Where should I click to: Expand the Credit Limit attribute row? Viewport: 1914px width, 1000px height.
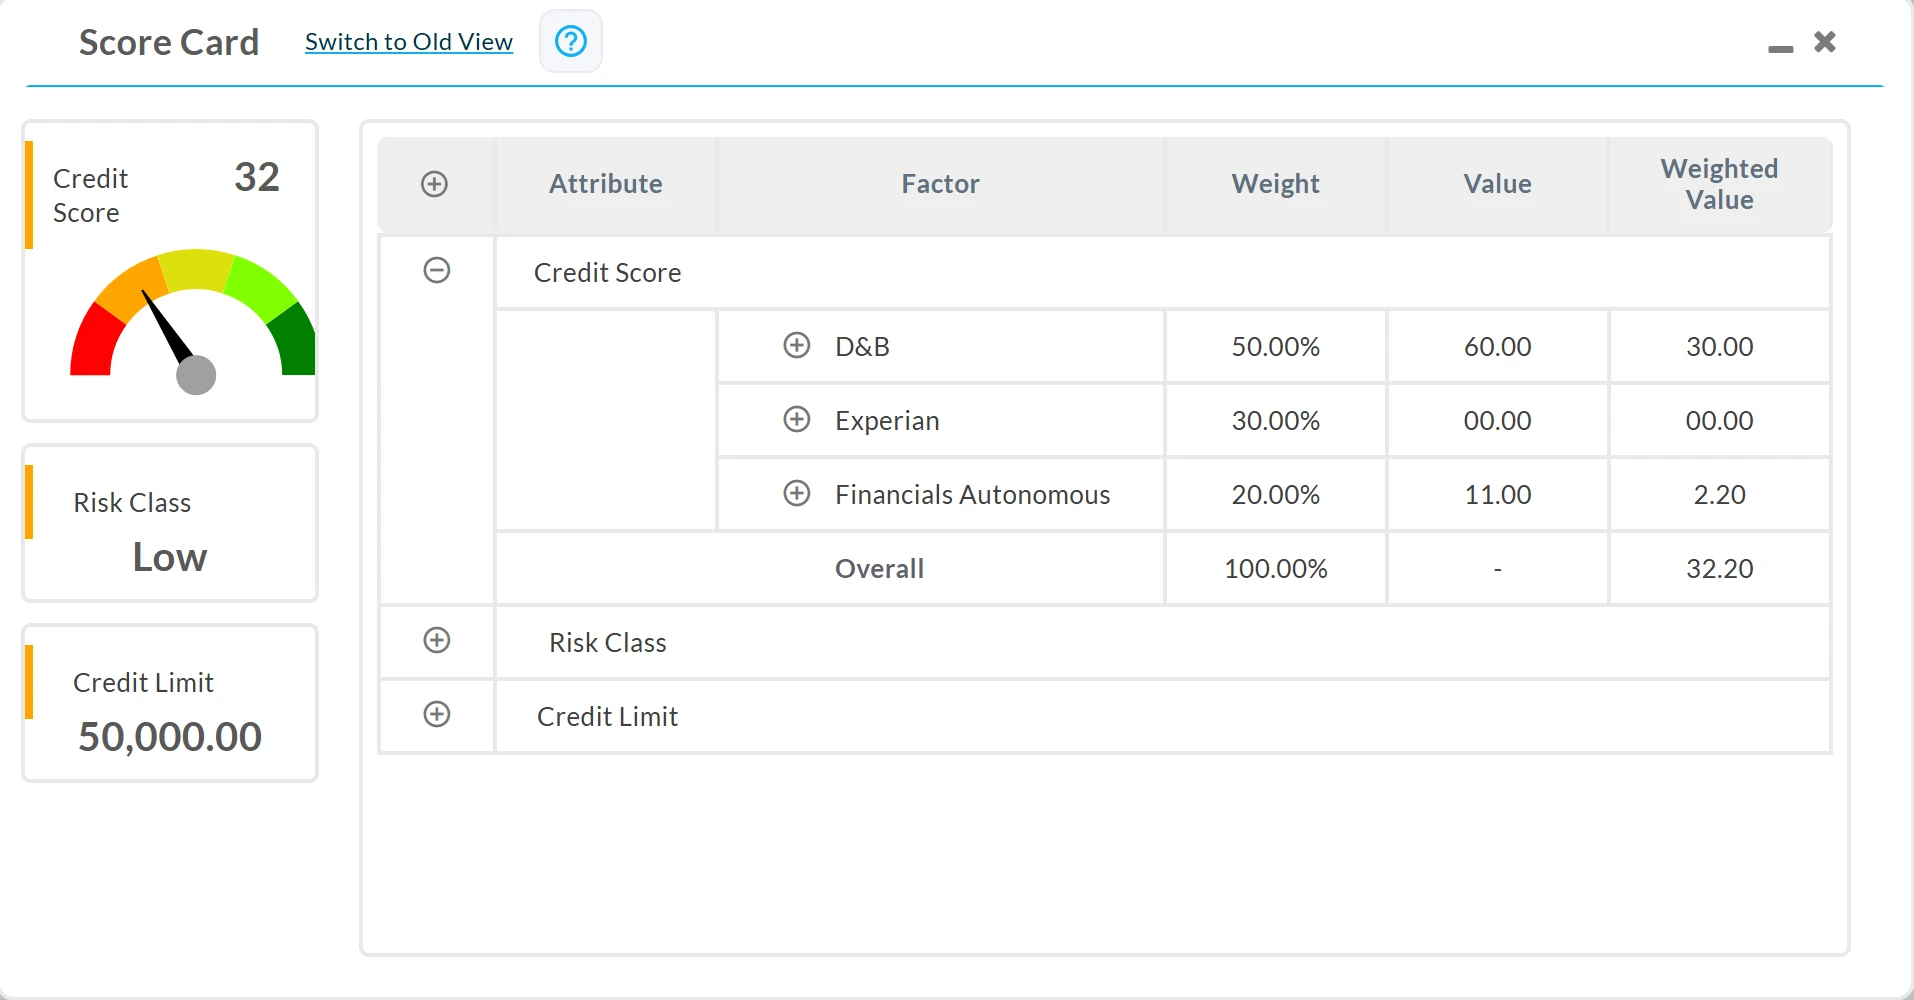point(437,715)
